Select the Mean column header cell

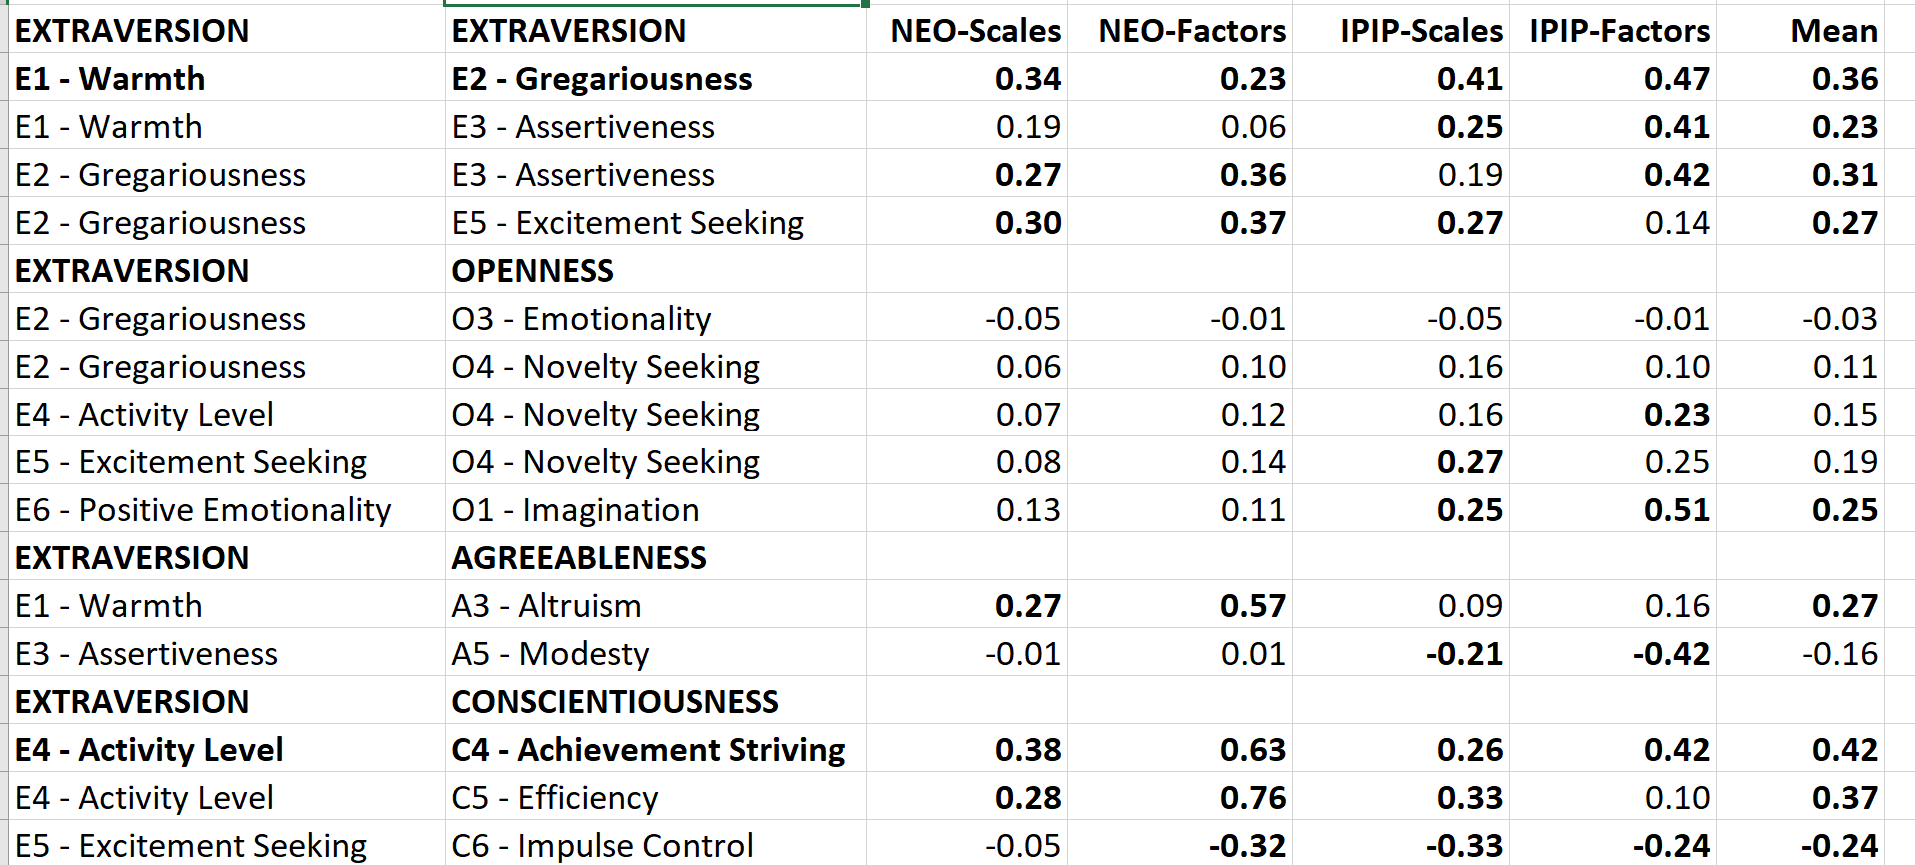click(x=1833, y=31)
